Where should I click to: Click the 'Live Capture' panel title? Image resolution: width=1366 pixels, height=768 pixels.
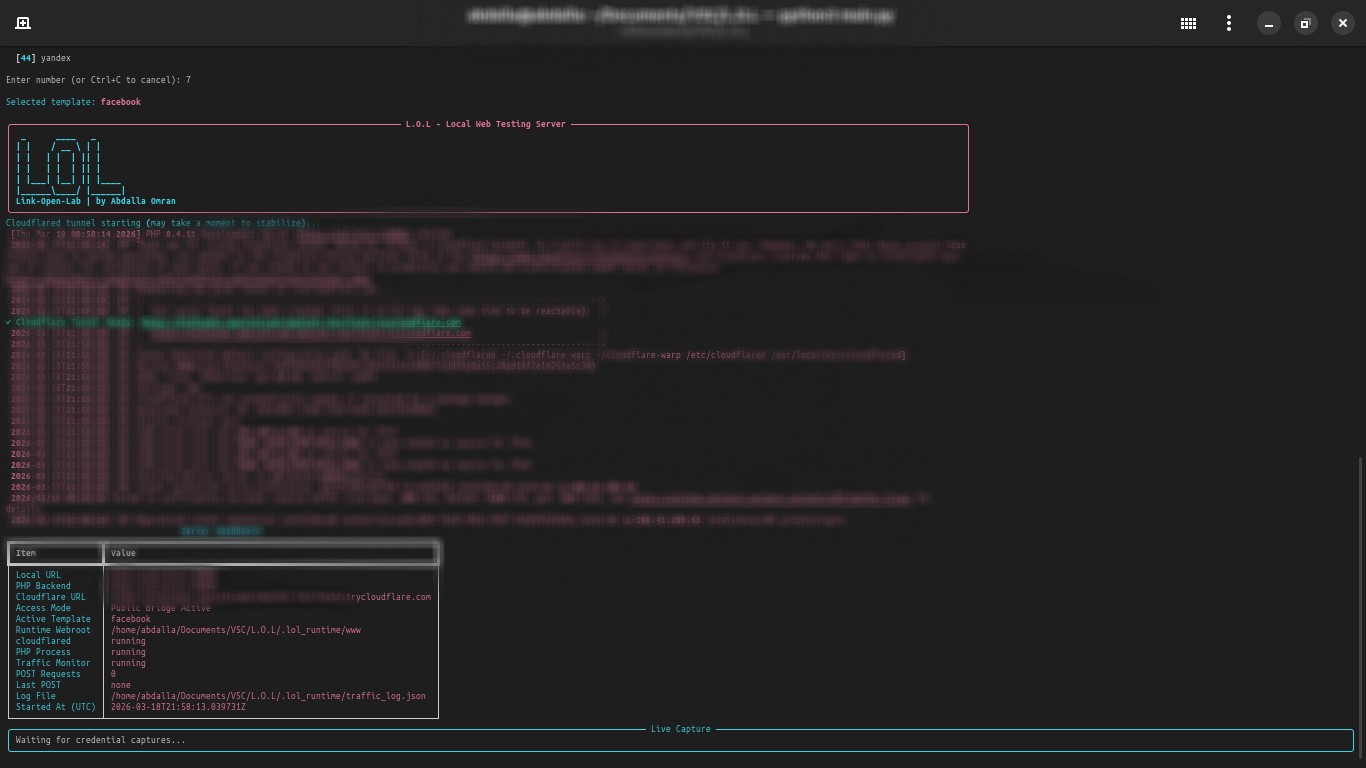point(680,729)
